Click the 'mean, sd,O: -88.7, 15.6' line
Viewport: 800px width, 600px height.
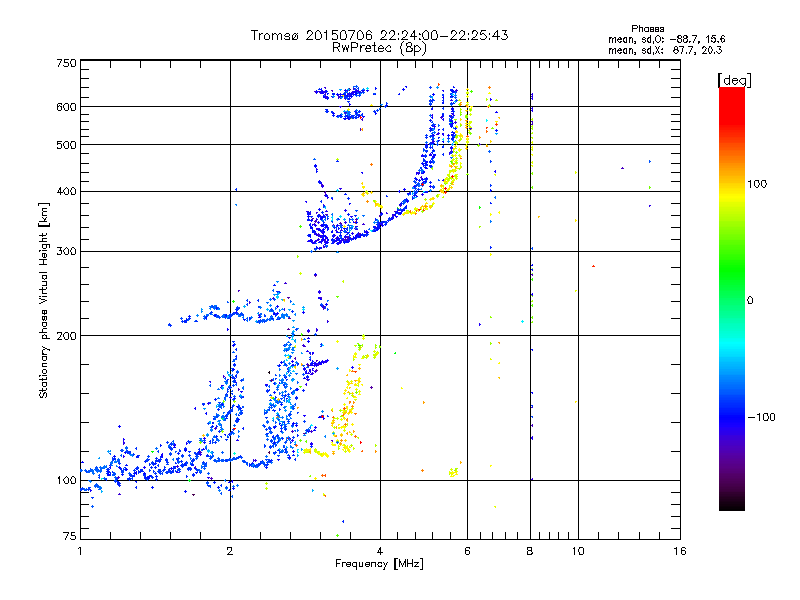point(666,39)
